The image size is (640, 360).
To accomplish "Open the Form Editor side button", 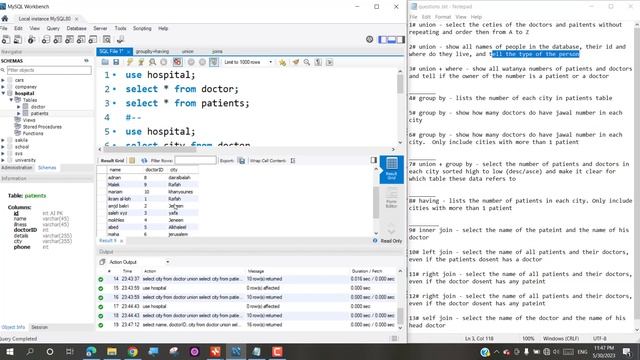I will pyautogui.click(x=391, y=198).
